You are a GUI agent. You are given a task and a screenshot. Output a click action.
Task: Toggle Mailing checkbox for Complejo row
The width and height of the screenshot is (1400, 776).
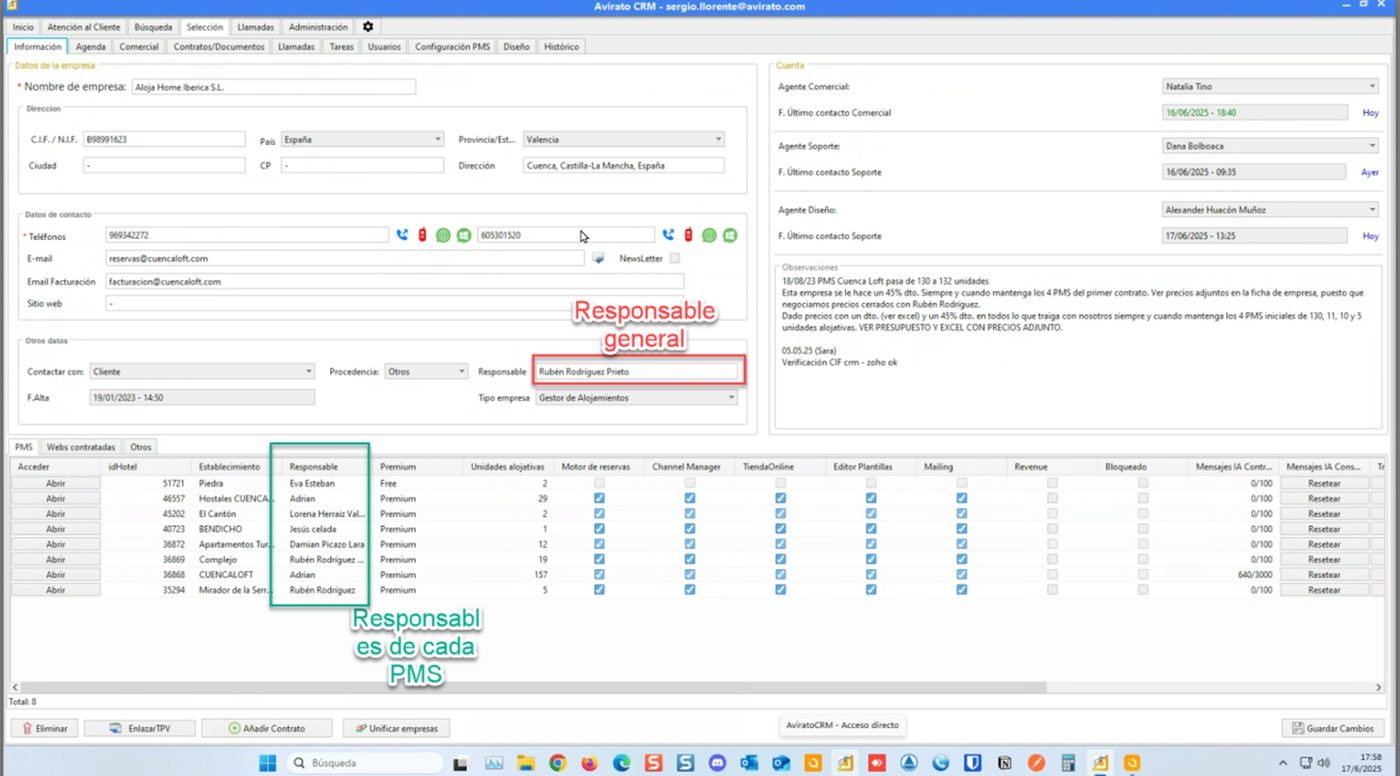click(961, 559)
